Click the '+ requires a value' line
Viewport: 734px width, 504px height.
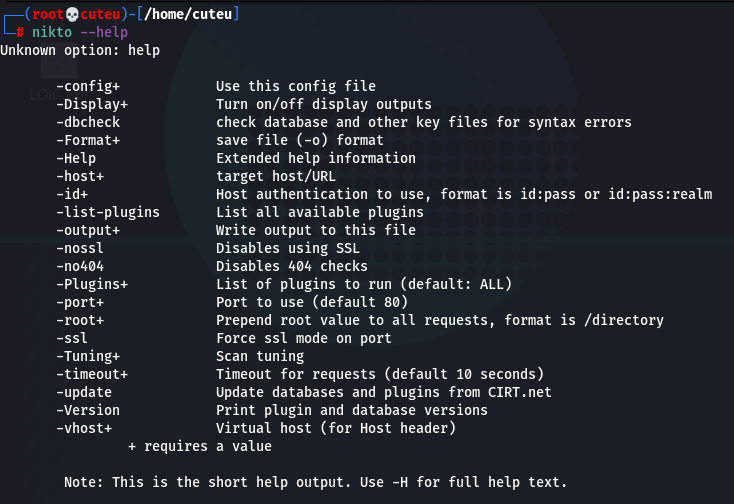[200, 446]
